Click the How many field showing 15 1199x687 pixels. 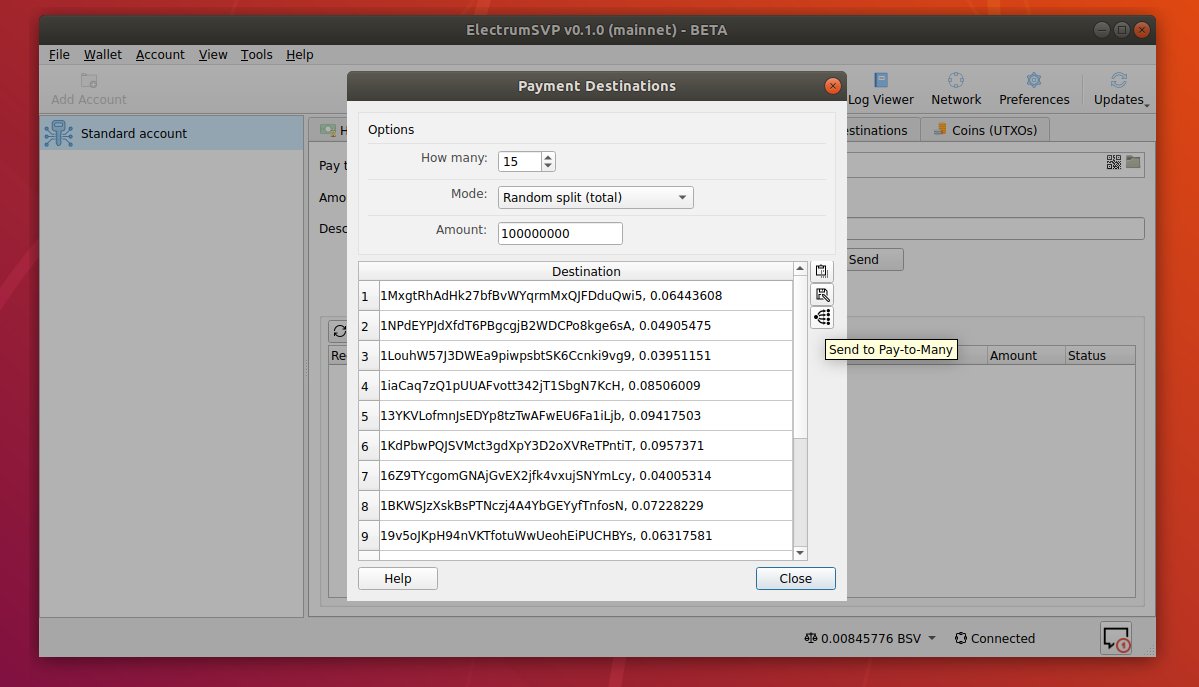pyautogui.click(x=520, y=161)
